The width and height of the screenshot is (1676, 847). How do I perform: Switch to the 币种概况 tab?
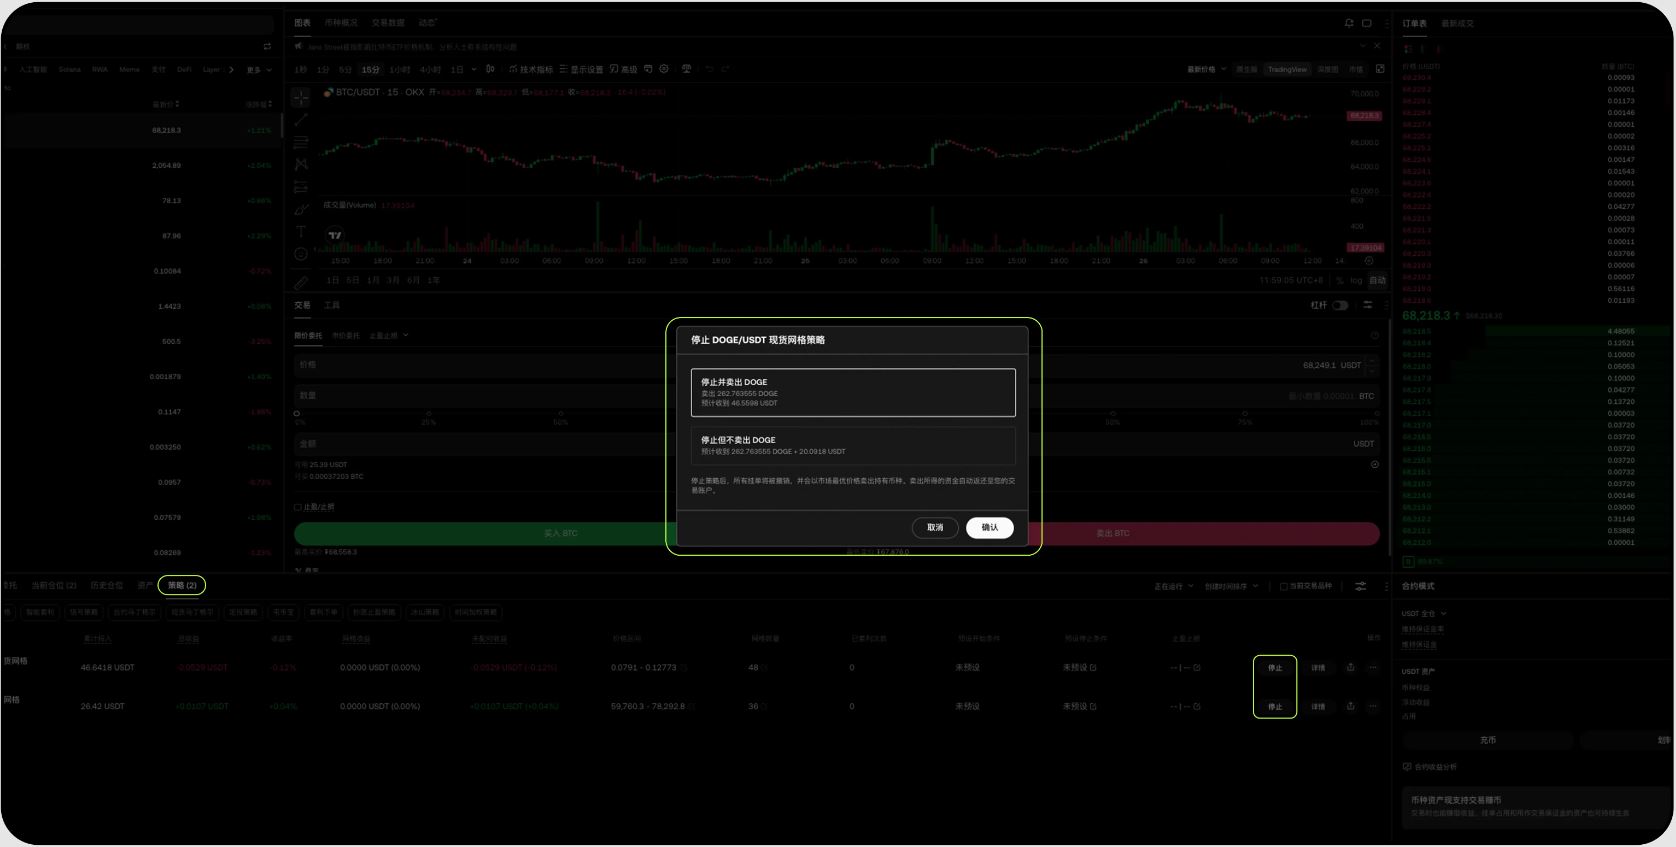(x=340, y=23)
